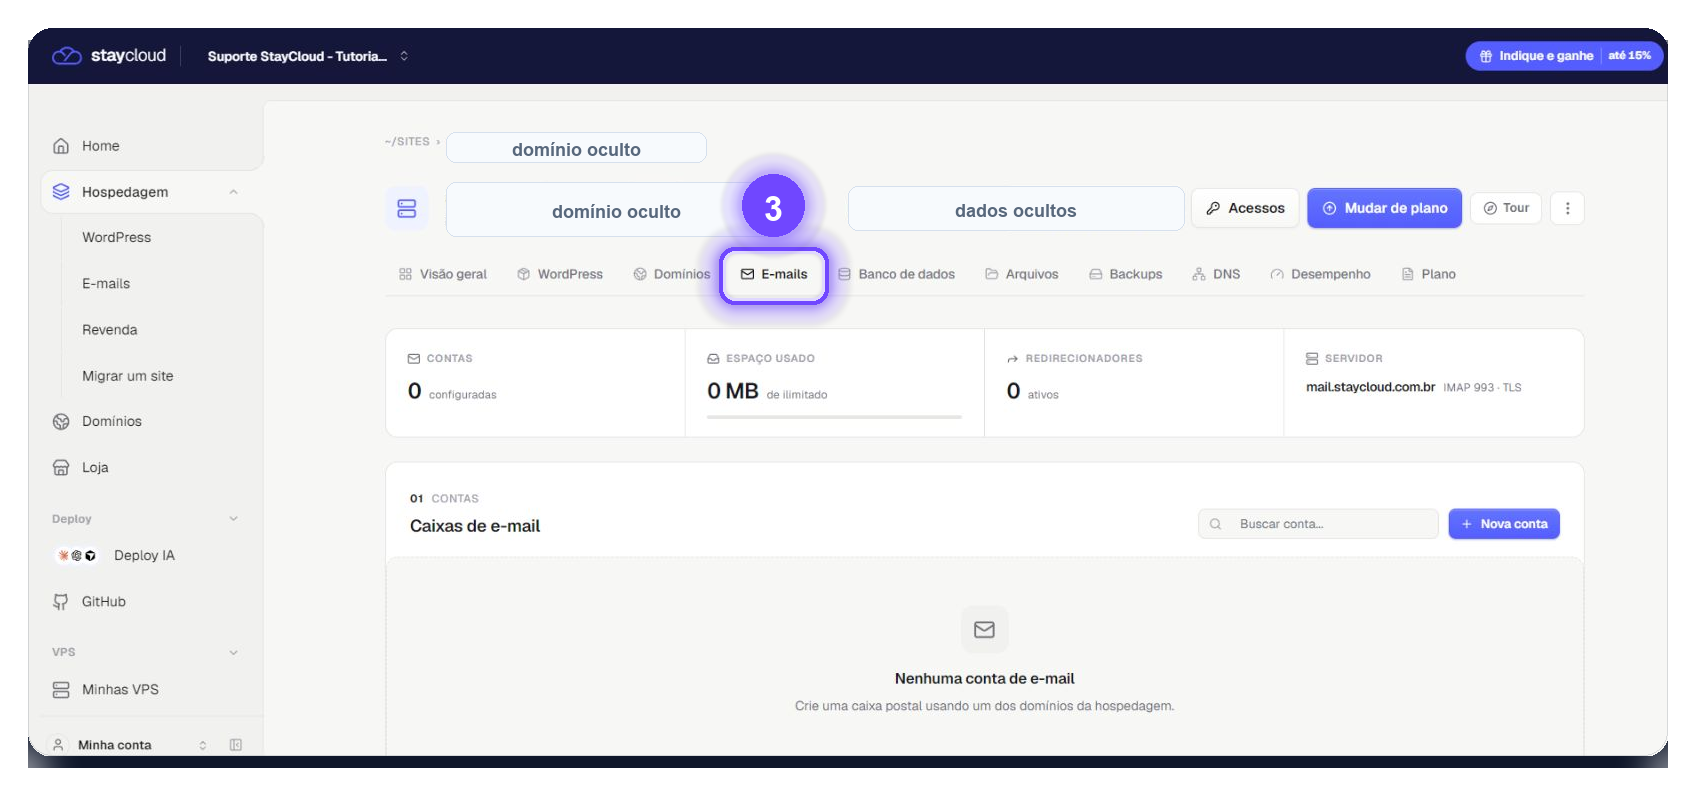Collapse the Deploy section
Screen dimensions: 1696x796
pyautogui.click(x=233, y=519)
